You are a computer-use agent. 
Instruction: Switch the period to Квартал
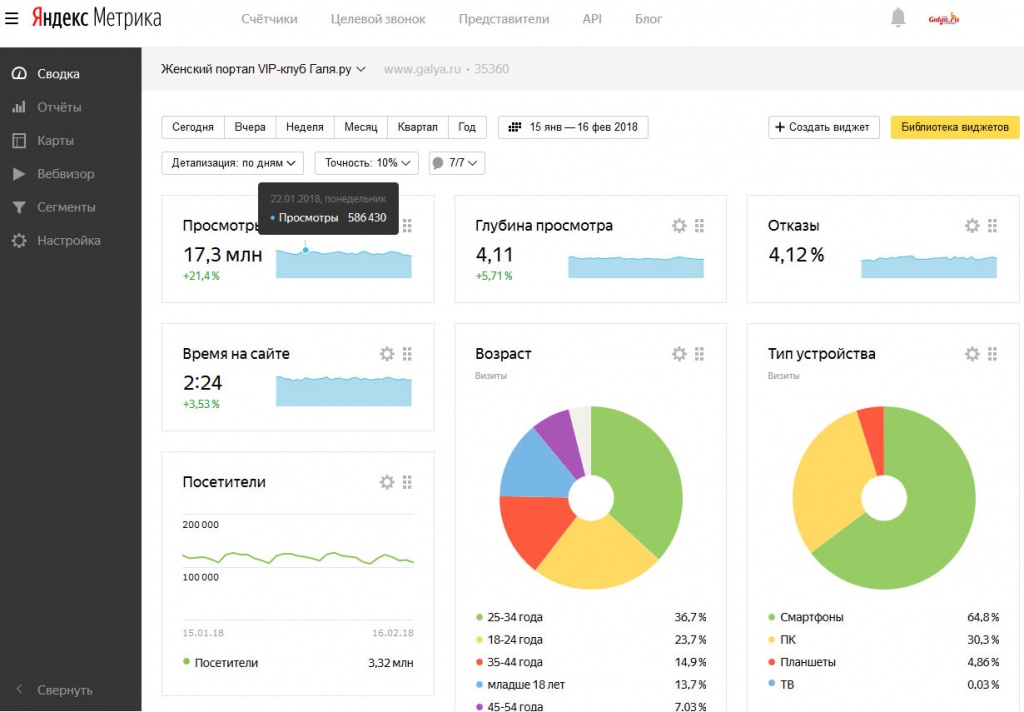point(417,127)
